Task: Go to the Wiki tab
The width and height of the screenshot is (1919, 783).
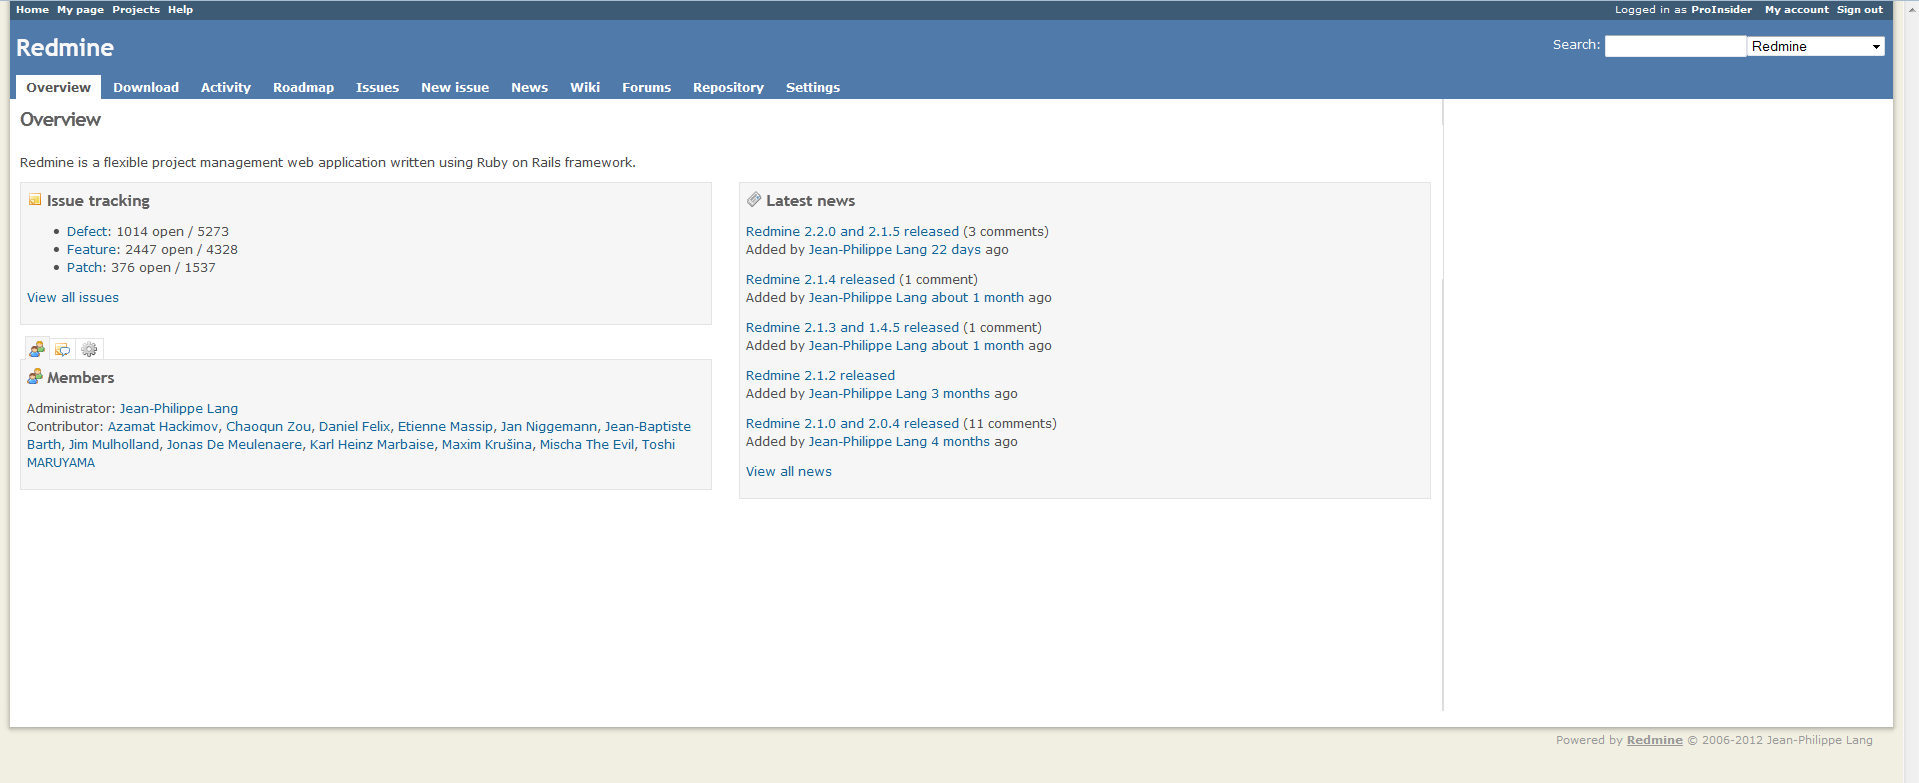Action: point(585,87)
